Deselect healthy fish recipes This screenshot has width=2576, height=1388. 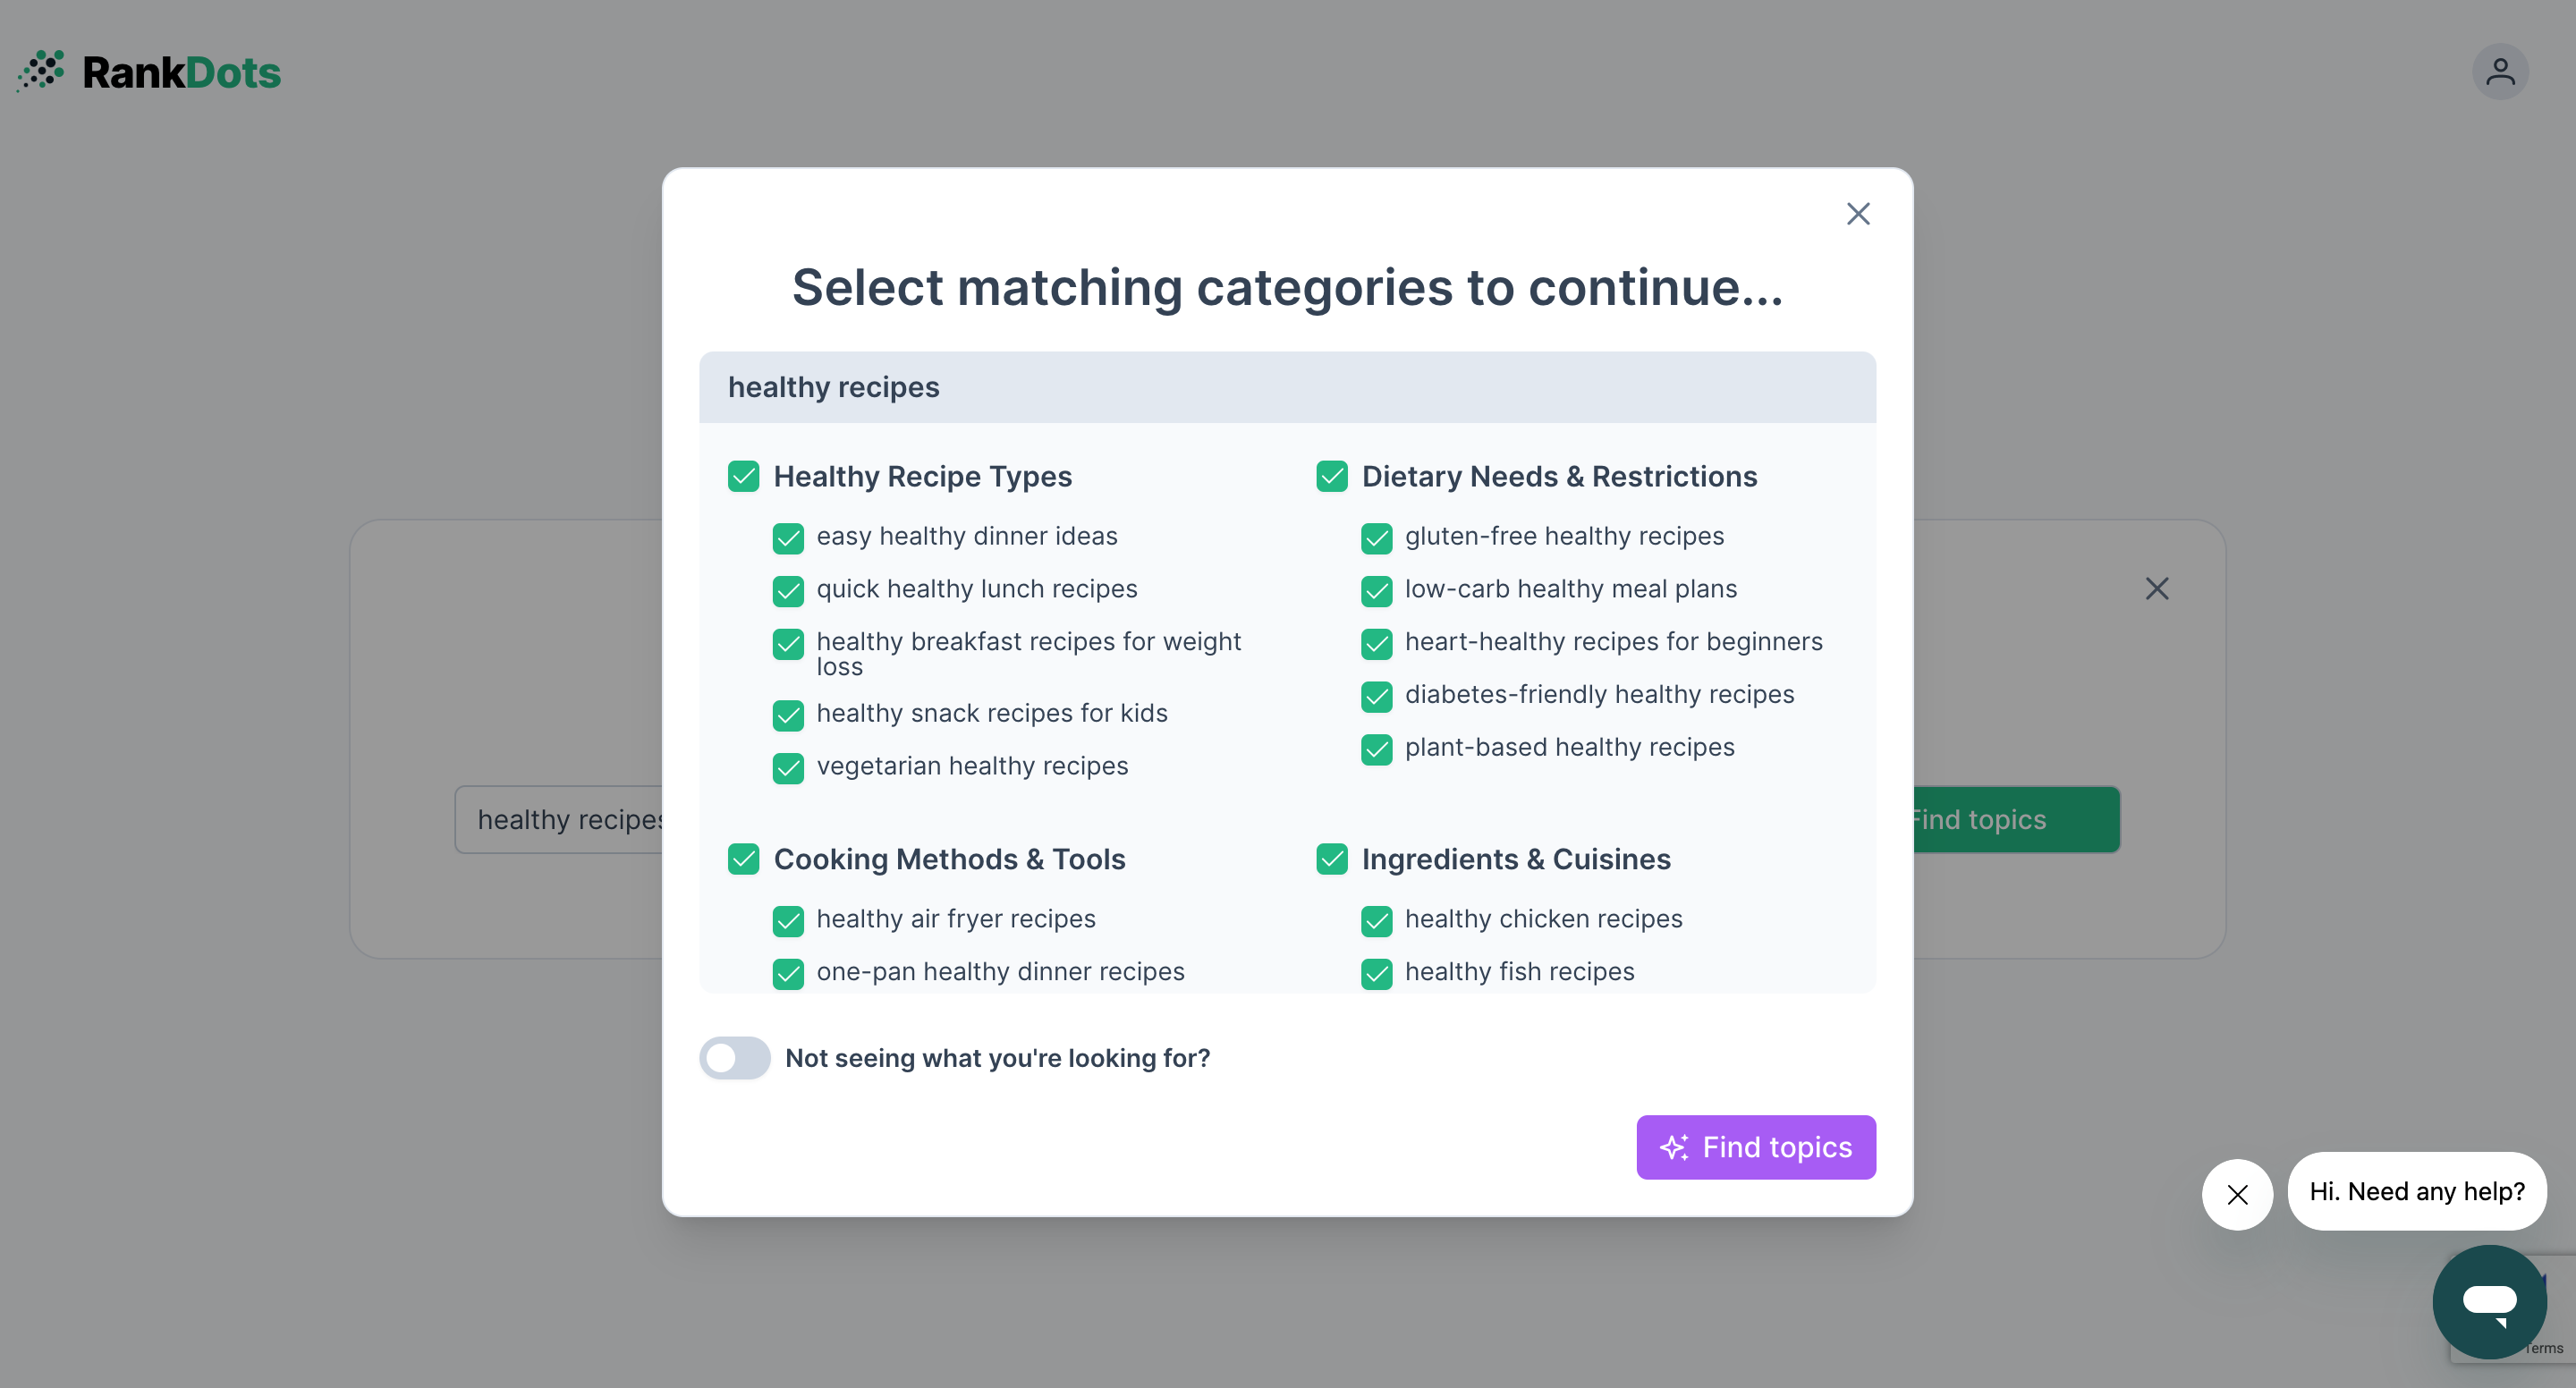tap(1377, 973)
